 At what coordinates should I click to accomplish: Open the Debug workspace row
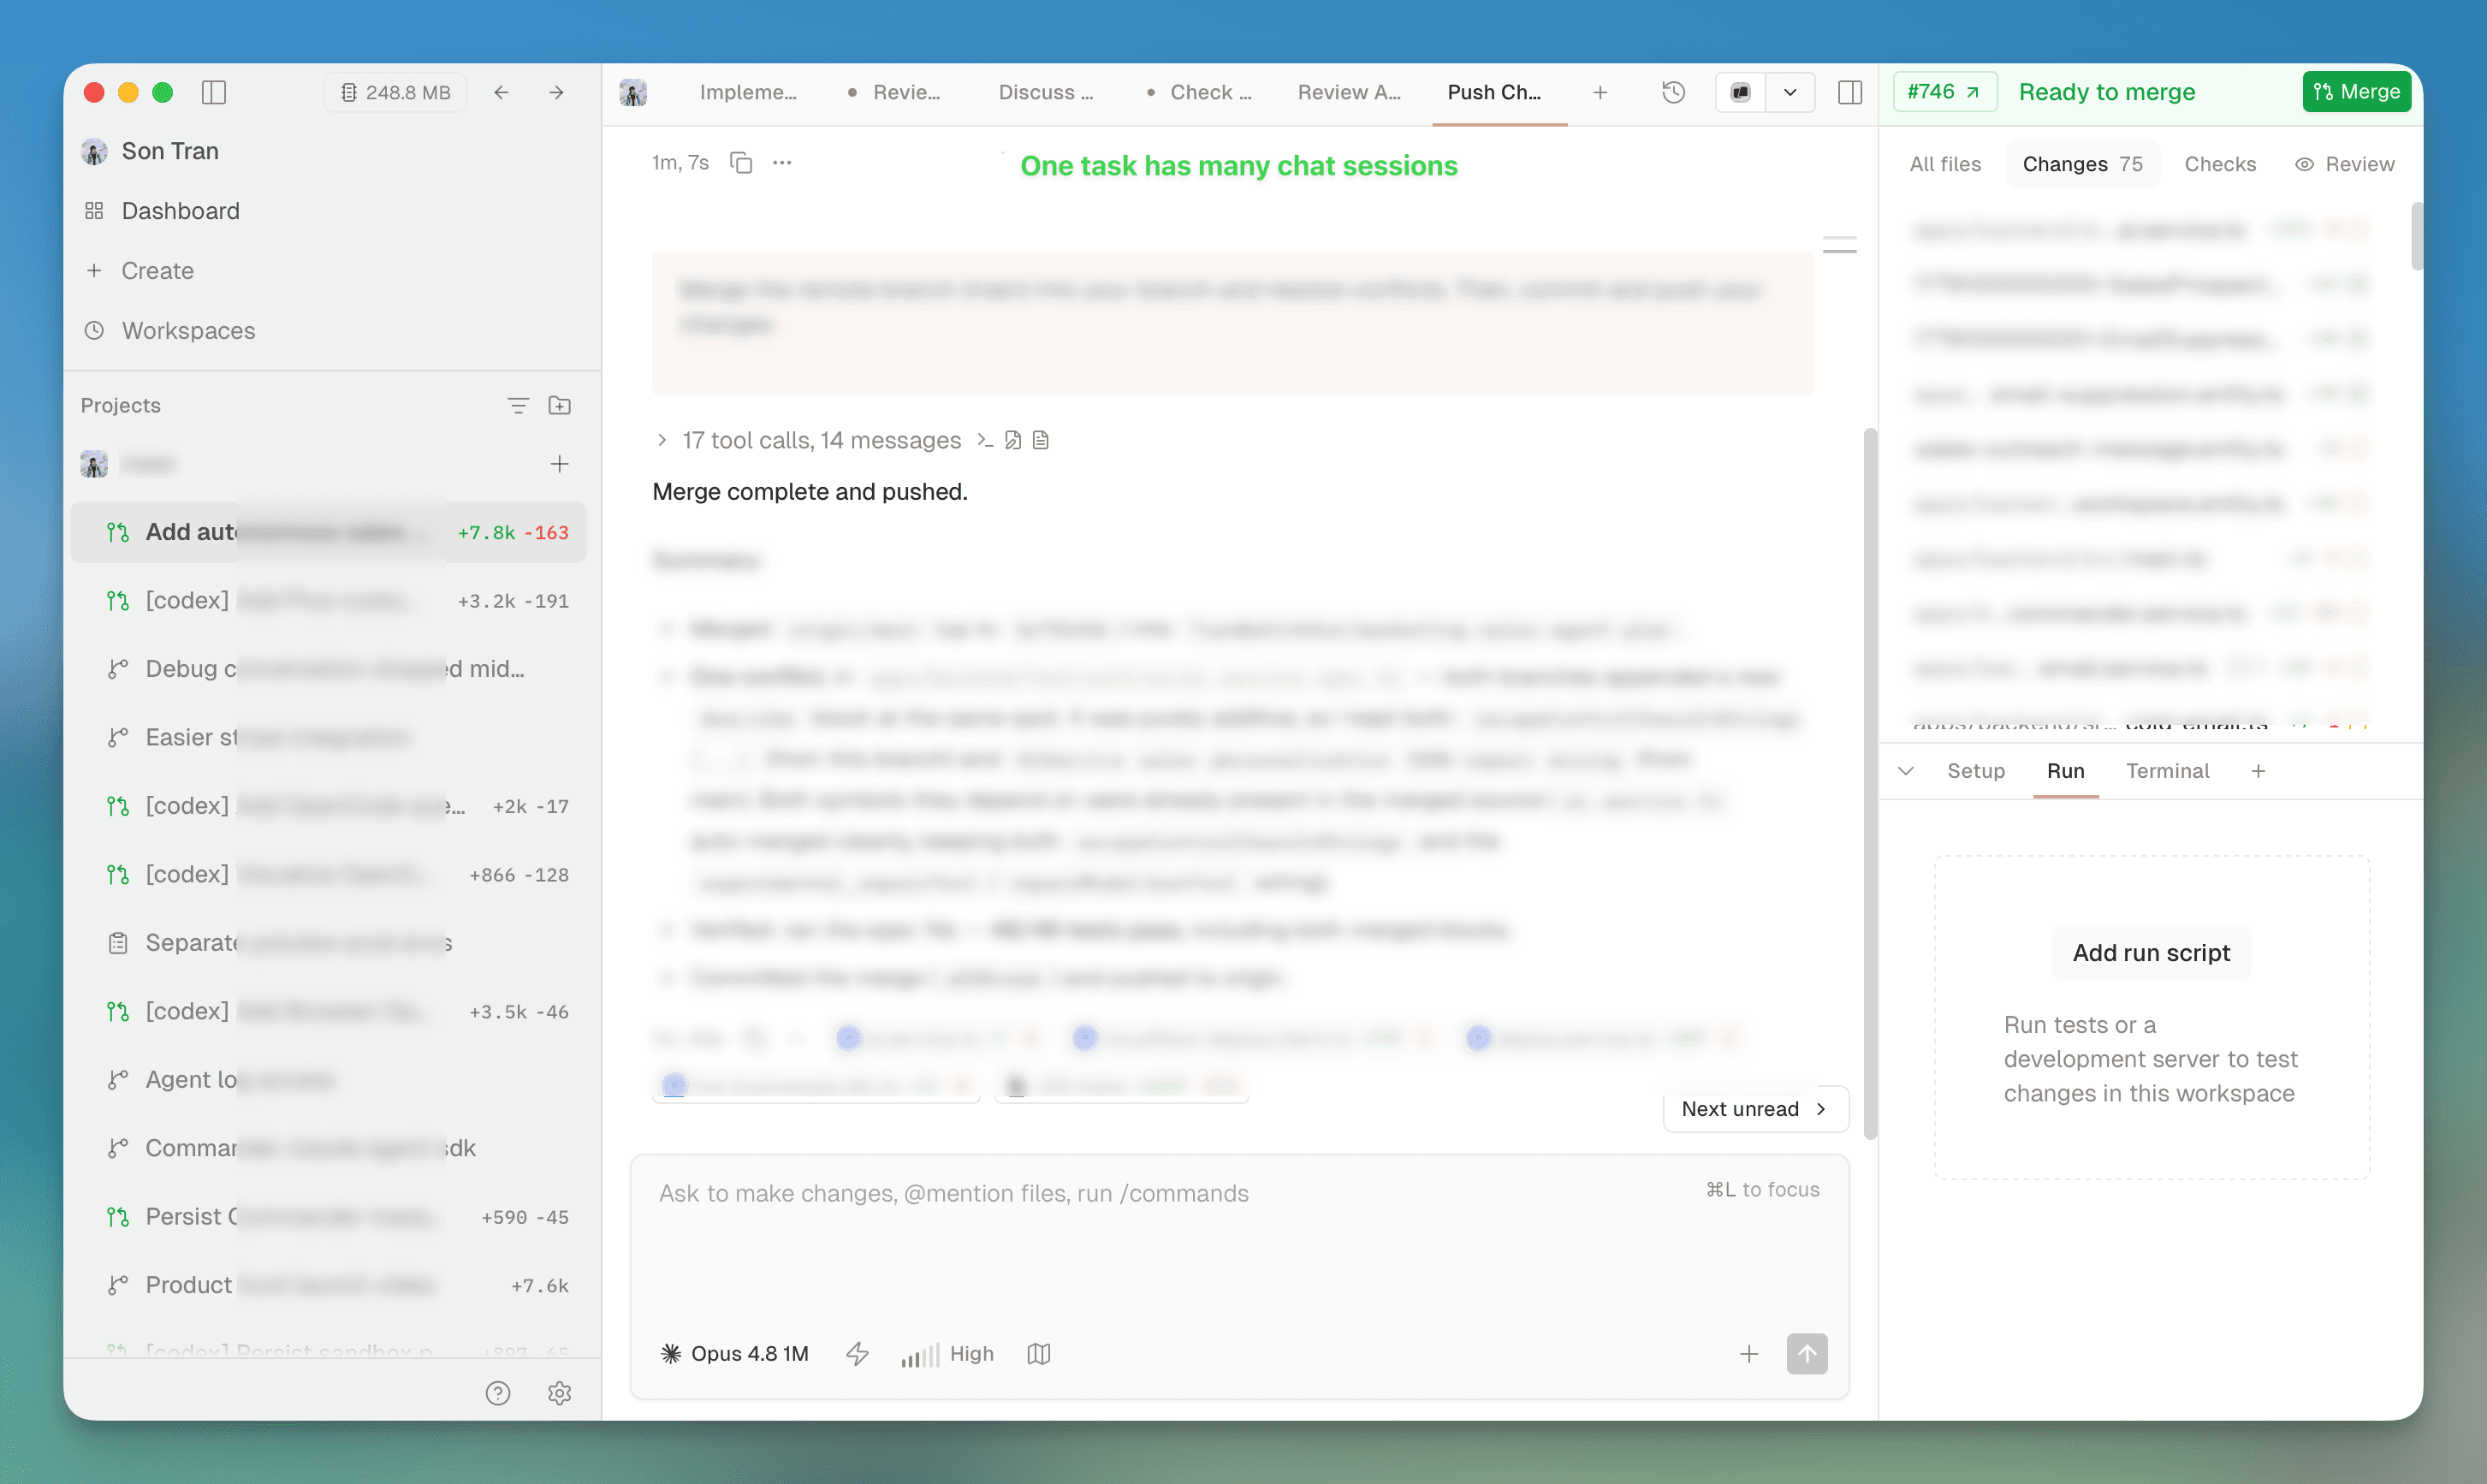pos(328,669)
